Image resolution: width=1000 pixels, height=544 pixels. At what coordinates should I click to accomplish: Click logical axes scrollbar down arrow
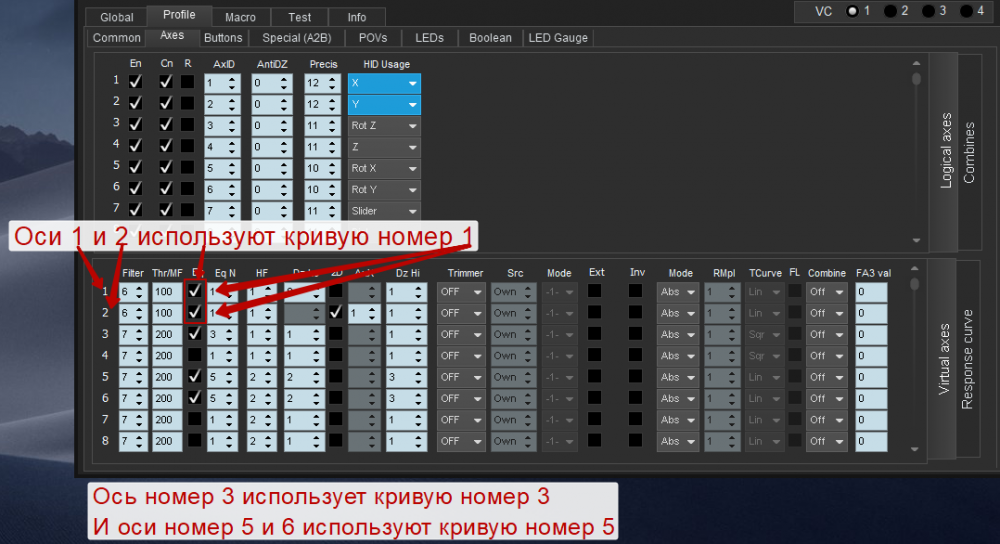point(916,240)
